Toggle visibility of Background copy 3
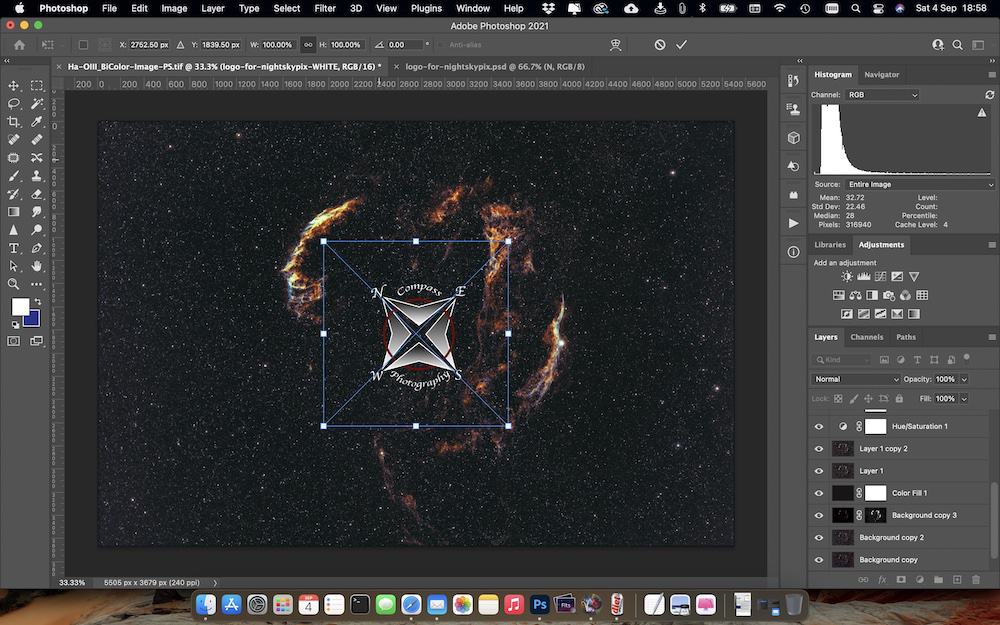 (x=819, y=515)
